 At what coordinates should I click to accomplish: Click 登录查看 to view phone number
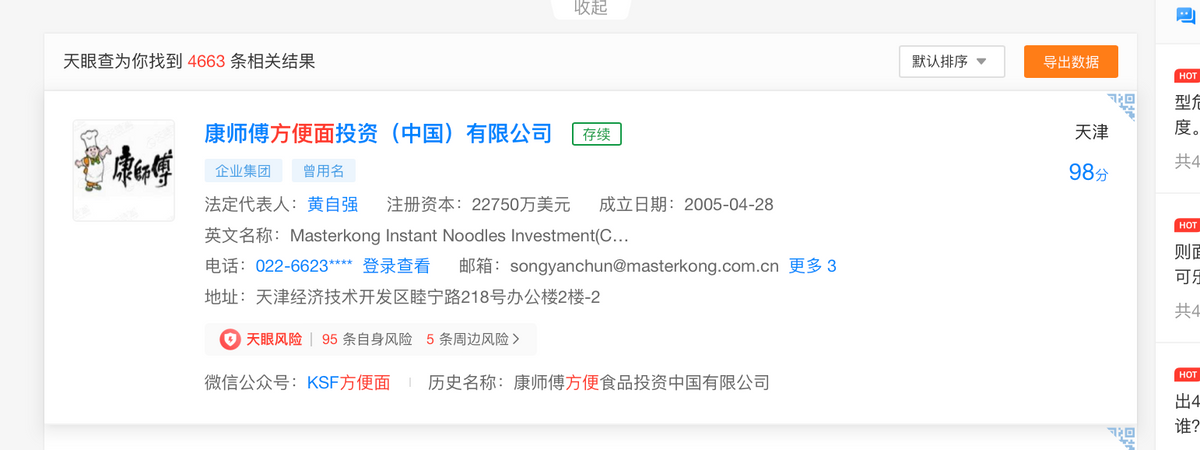point(396,266)
